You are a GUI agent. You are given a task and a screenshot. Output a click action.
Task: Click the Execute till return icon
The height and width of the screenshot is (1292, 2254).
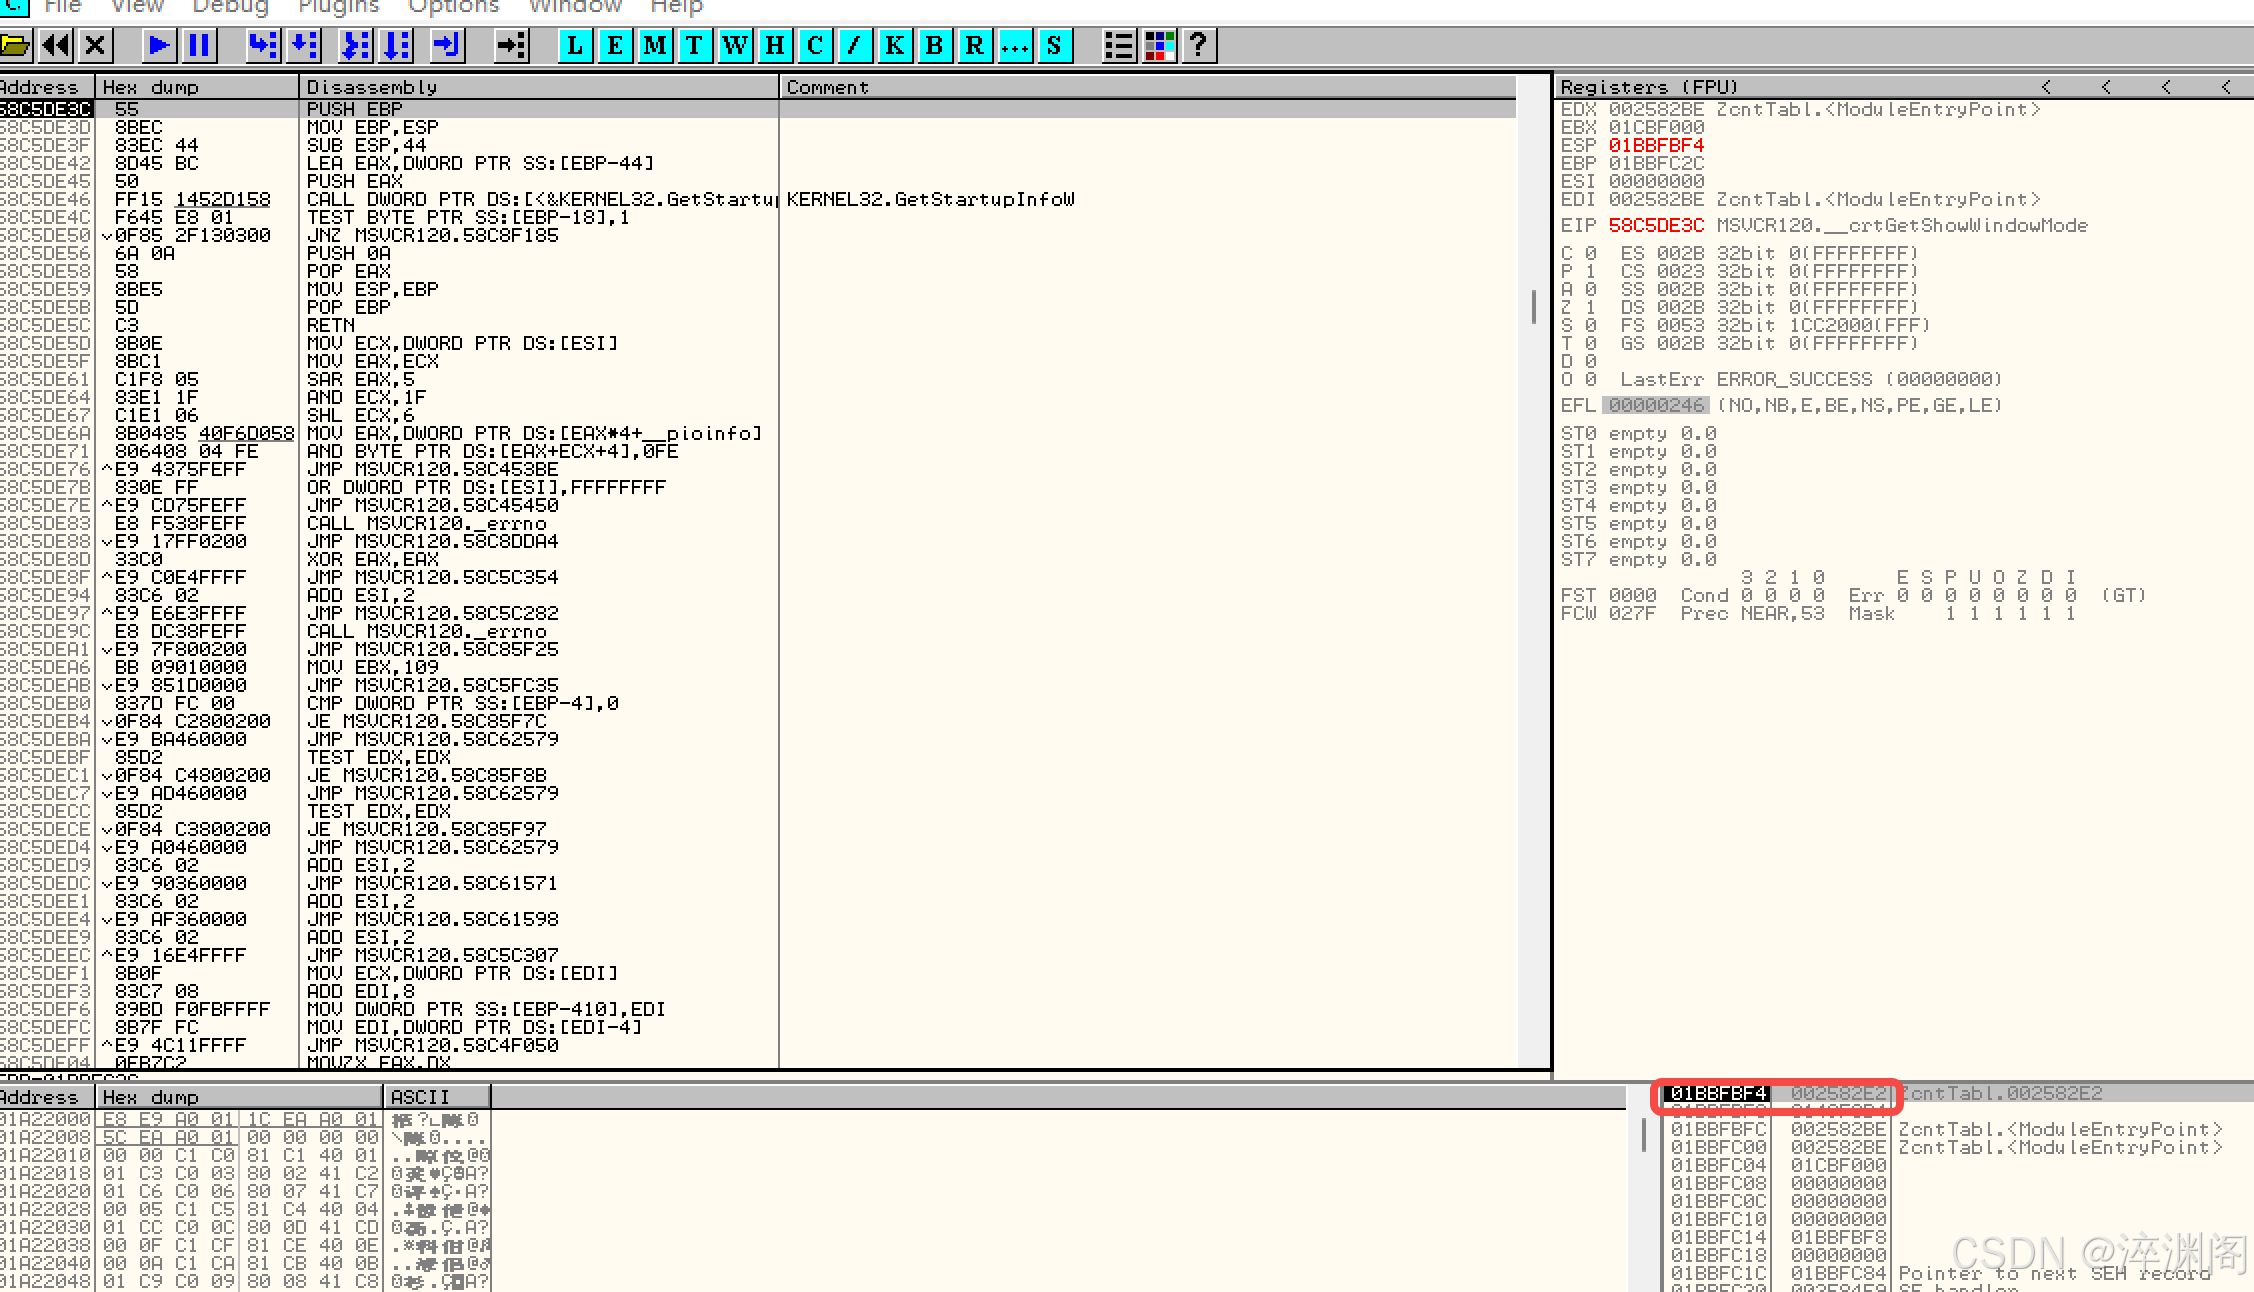[x=446, y=45]
